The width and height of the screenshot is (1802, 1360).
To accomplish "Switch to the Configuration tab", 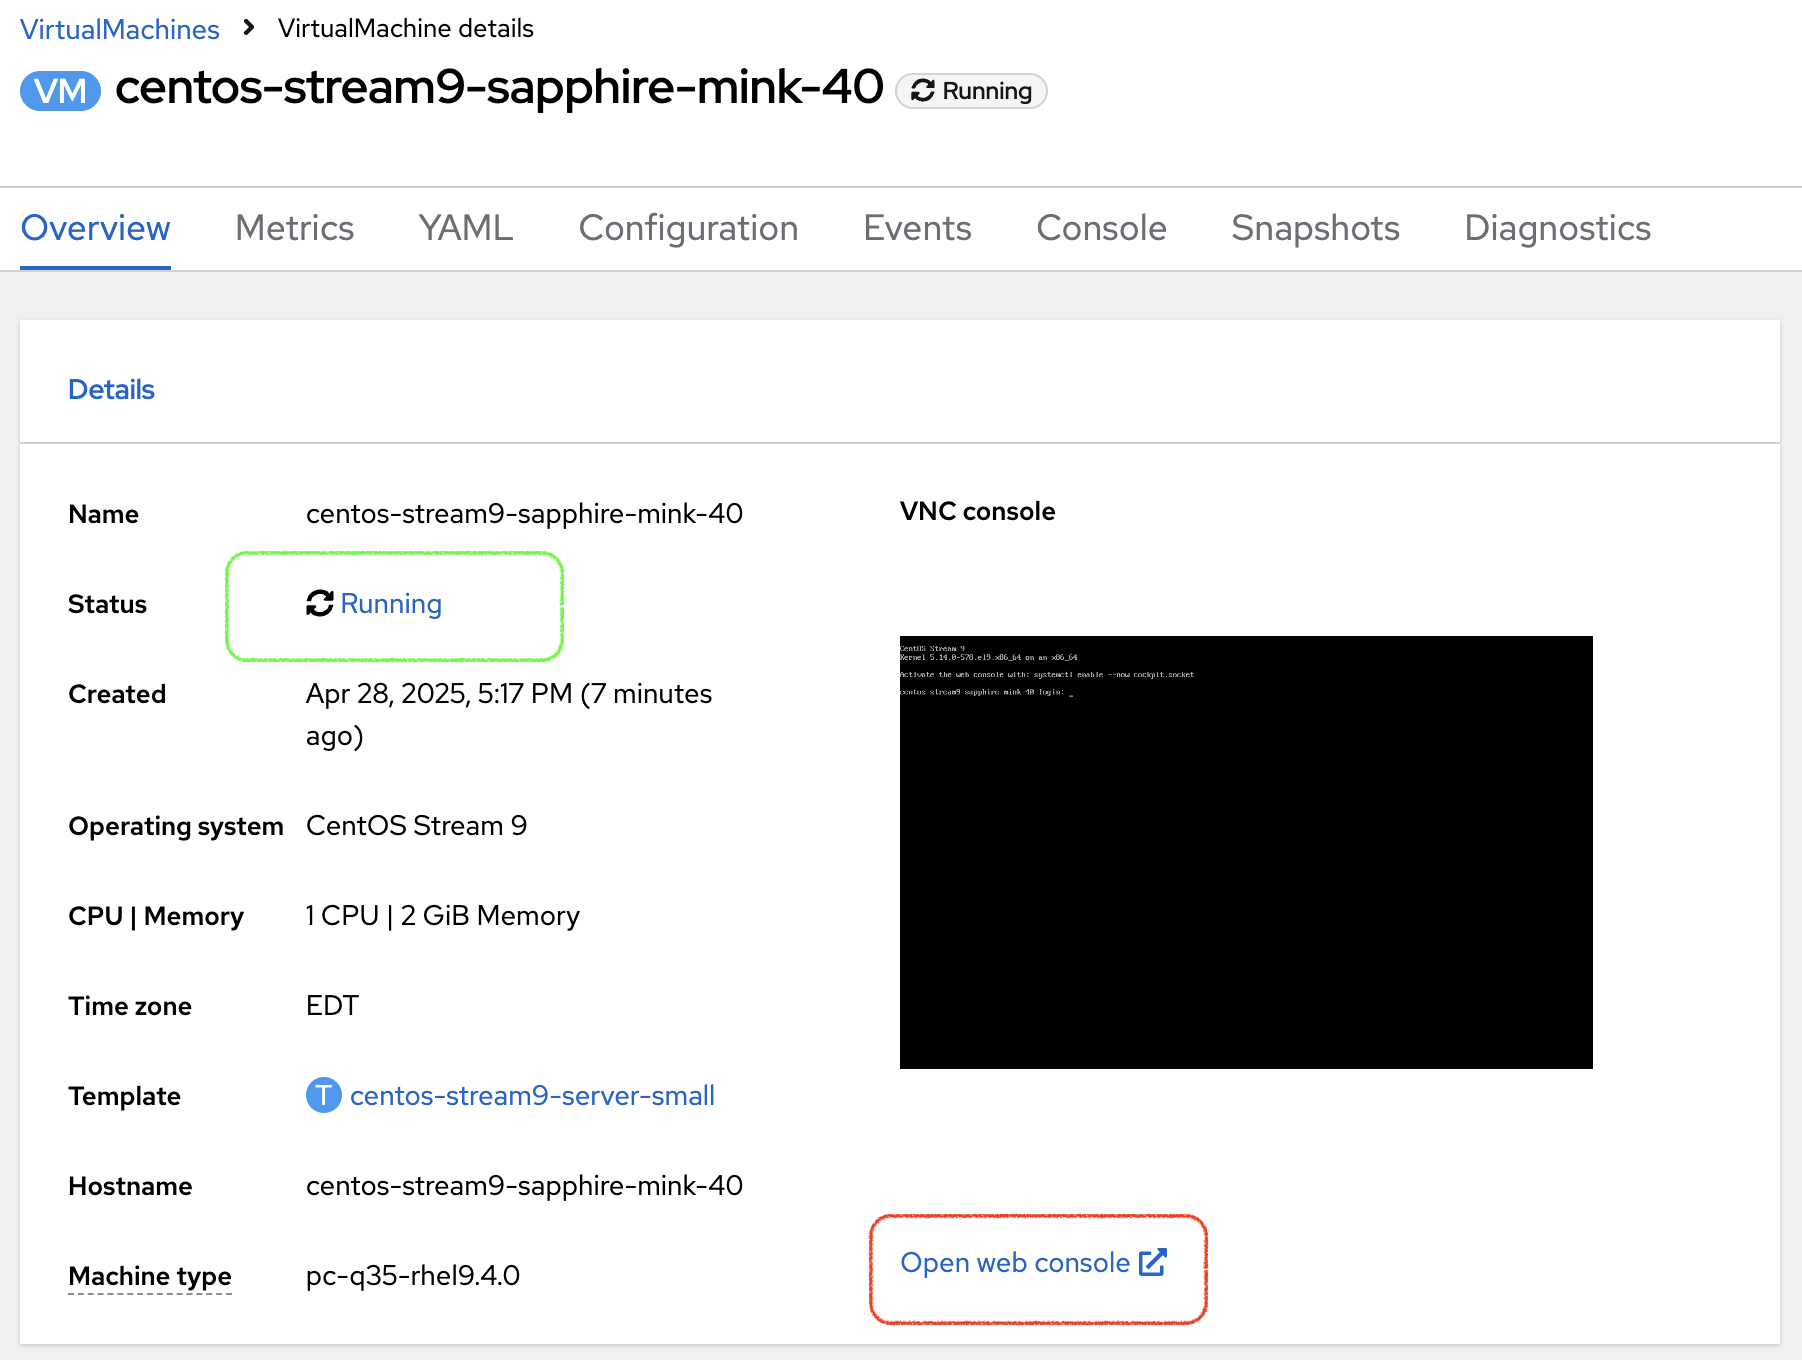I will click(688, 229).
